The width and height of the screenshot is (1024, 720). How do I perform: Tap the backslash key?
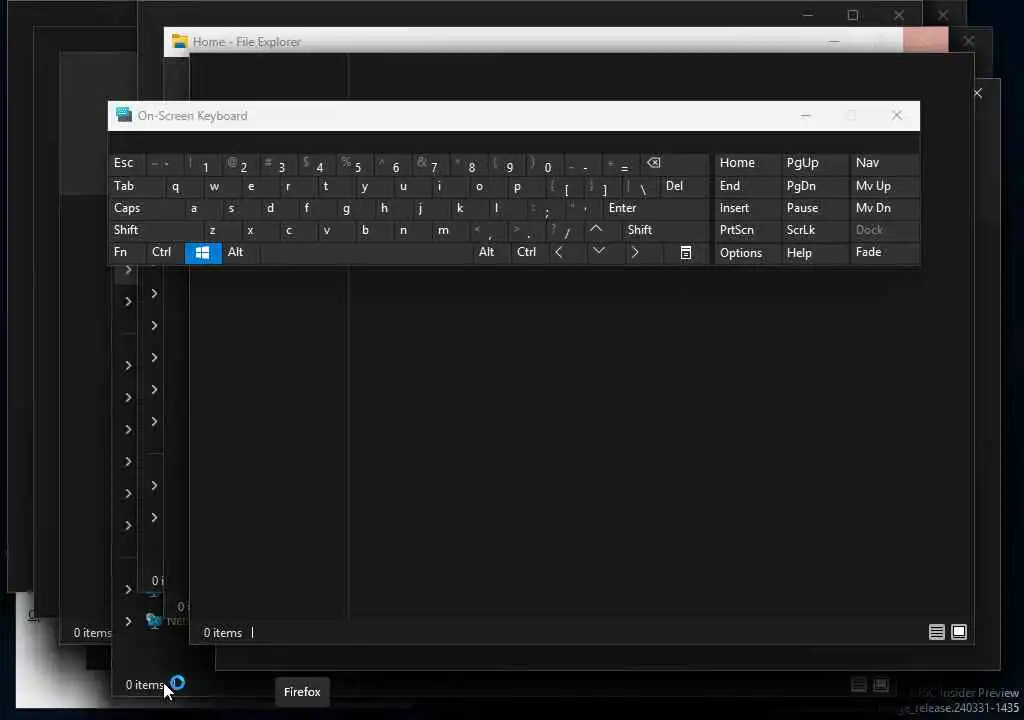point(643,189)
